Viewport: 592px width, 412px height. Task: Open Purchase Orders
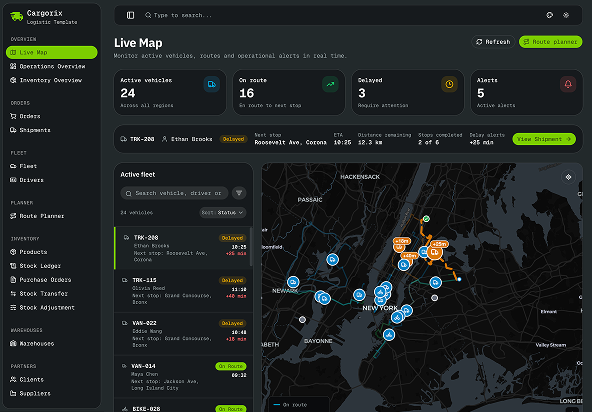click(x=52, y=280)
